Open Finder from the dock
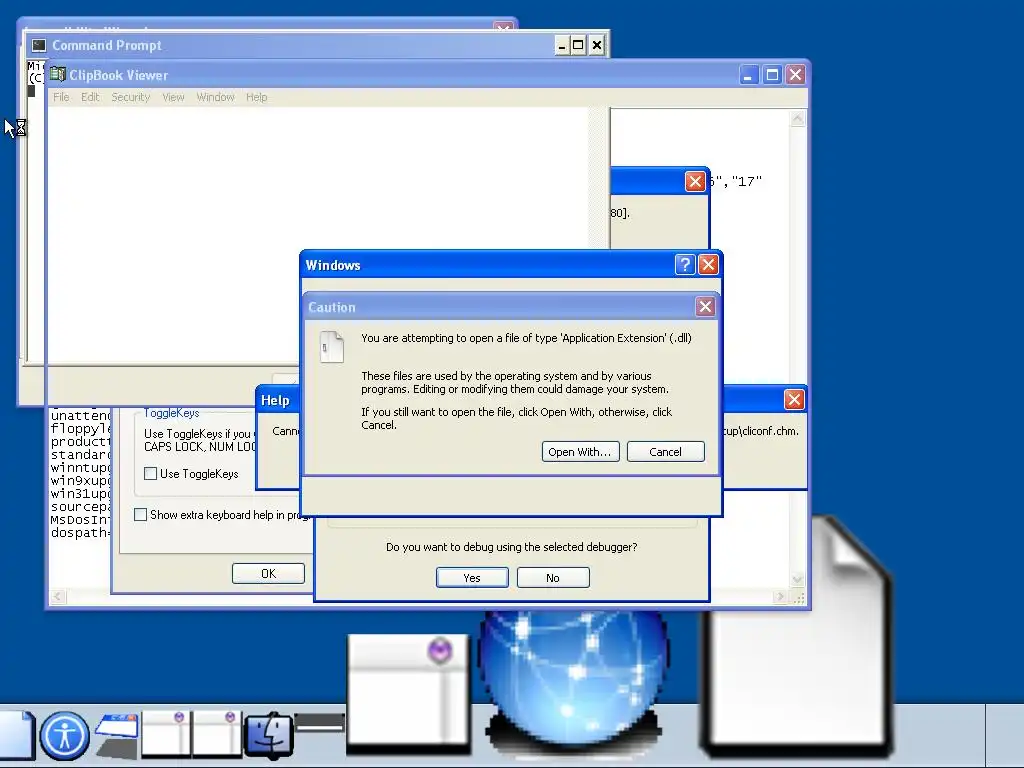The width and height of the screenshot is (1024, 768). pyautogui.click(x=268, y=736)
